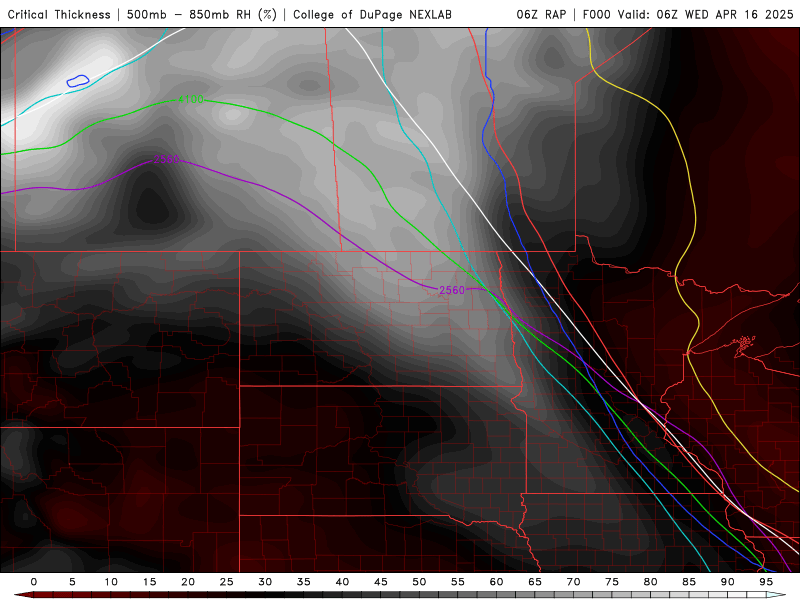Click the "55" value on the color scale
800x600 pixels.
458,582
